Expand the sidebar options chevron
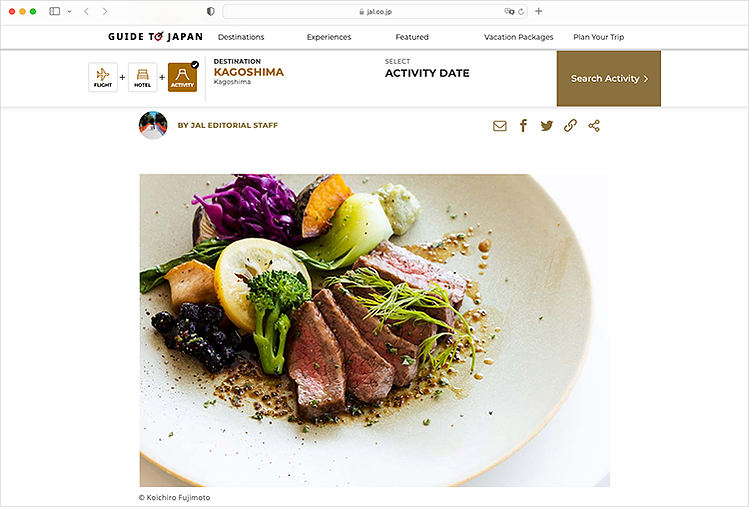Viewport: 749px width, 507px height. (x=69, y=11)
